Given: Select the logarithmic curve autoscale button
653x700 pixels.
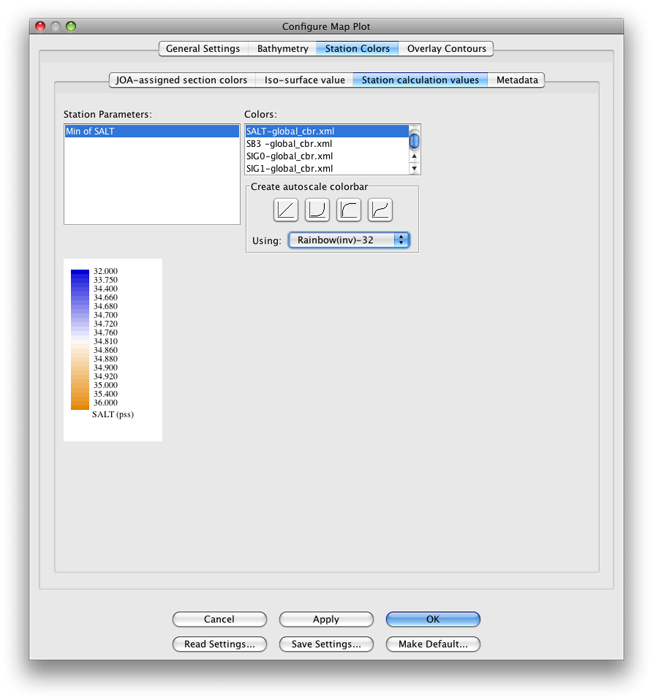Looking at the screenshot, I should coord(349,210).
